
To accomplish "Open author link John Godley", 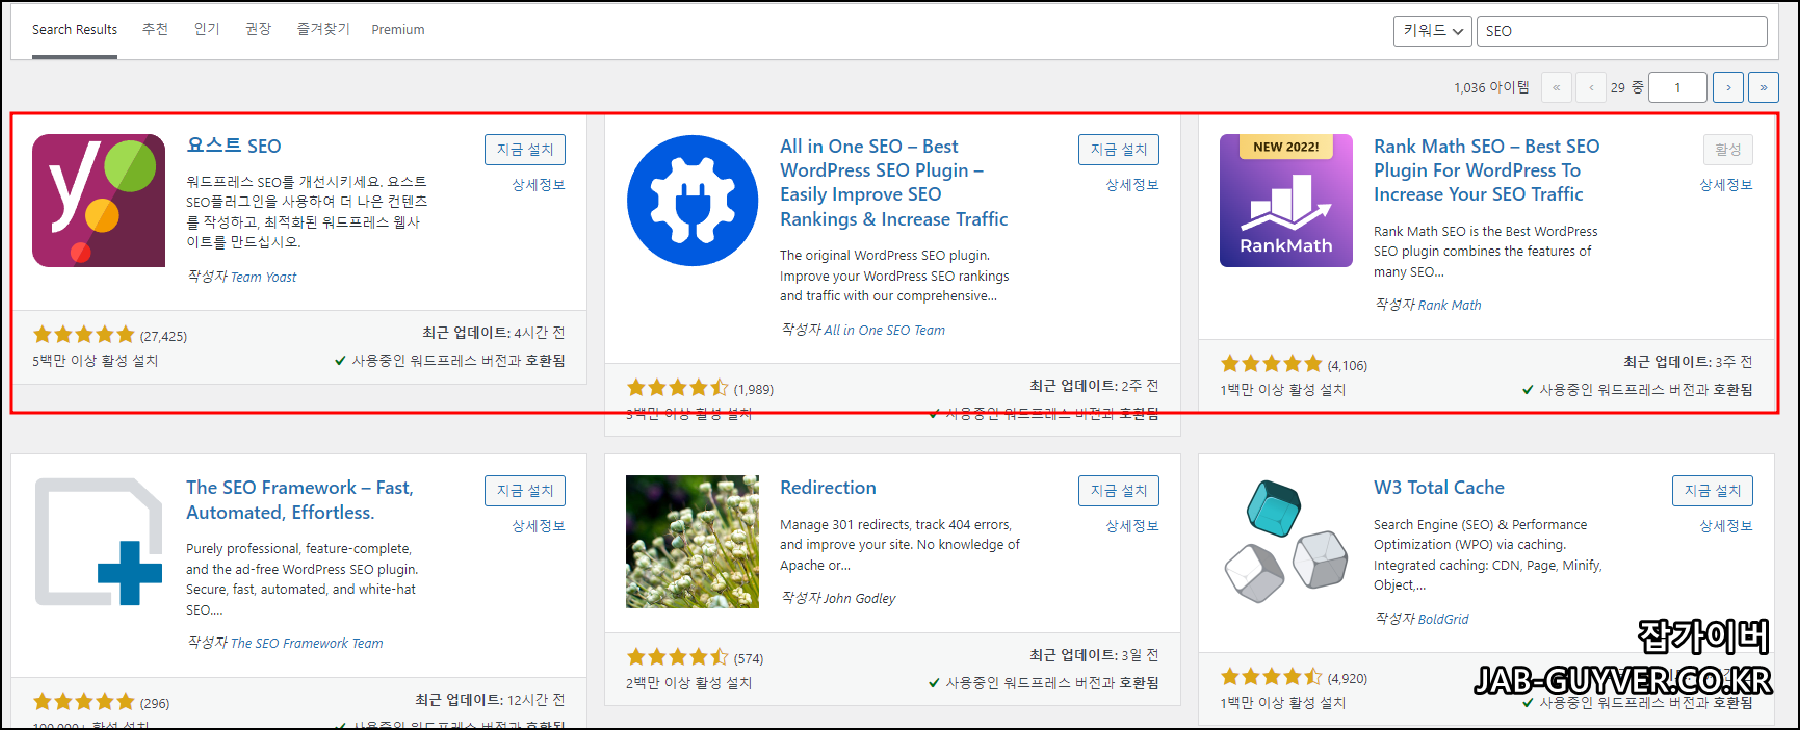I will [859, 599].
